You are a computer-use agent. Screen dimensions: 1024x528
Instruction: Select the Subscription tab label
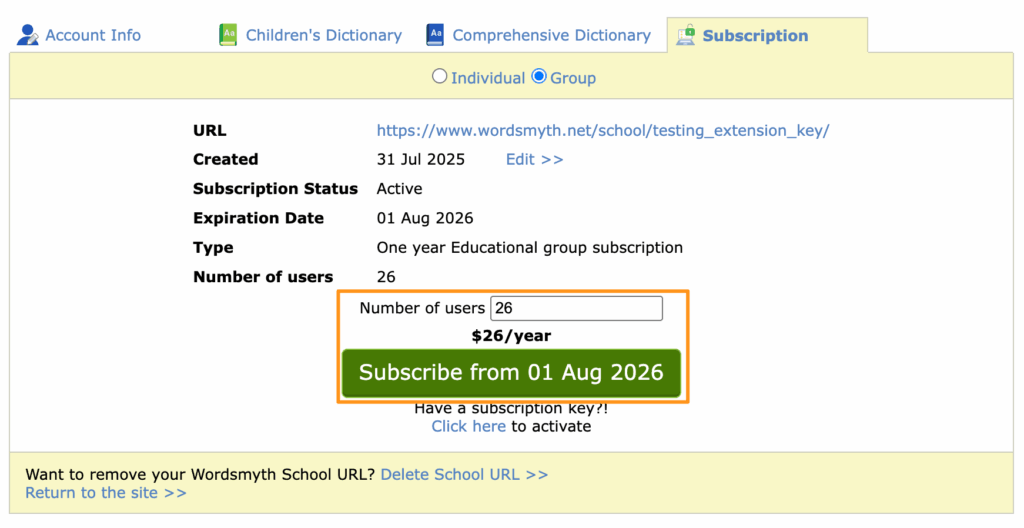click(755, 35)
